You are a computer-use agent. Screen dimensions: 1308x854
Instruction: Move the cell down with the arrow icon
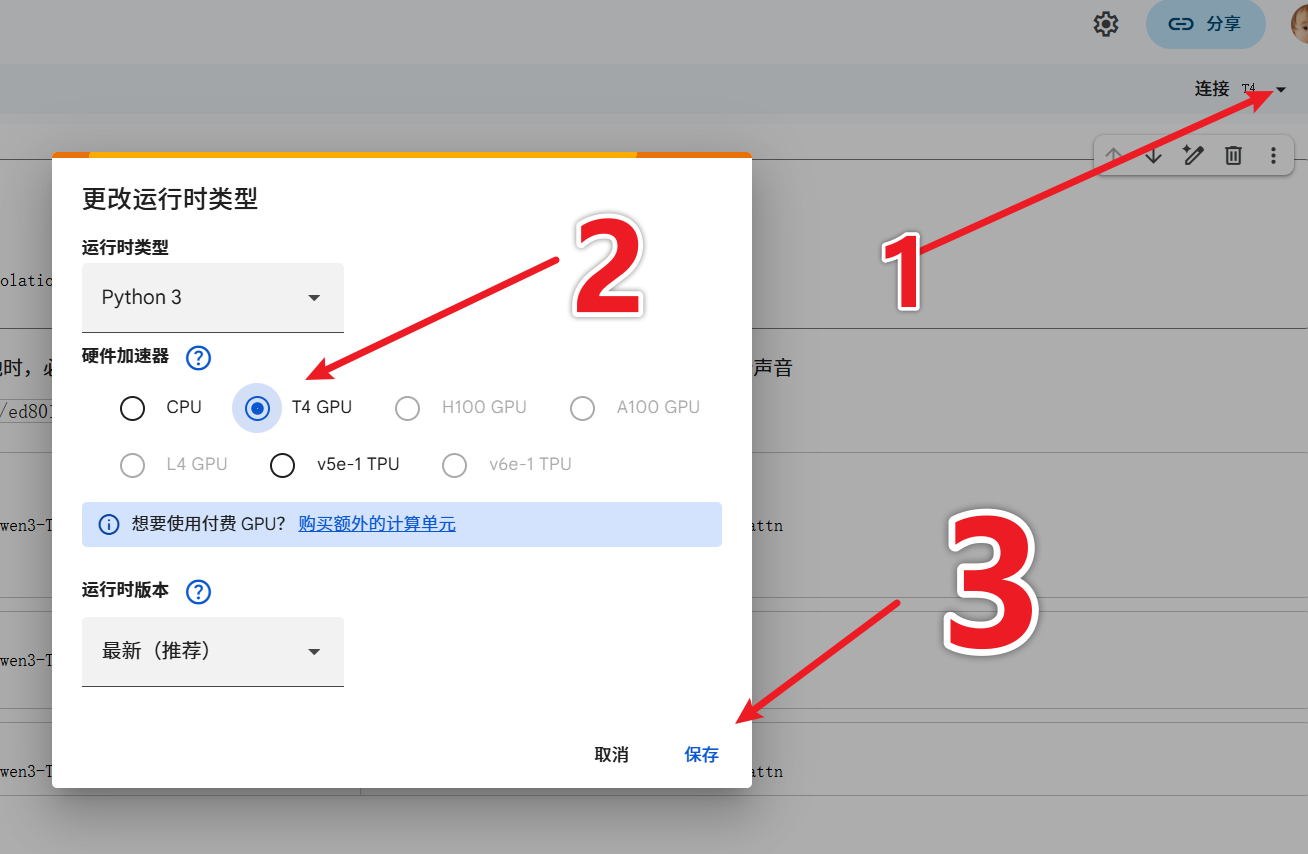(1153, 155)
